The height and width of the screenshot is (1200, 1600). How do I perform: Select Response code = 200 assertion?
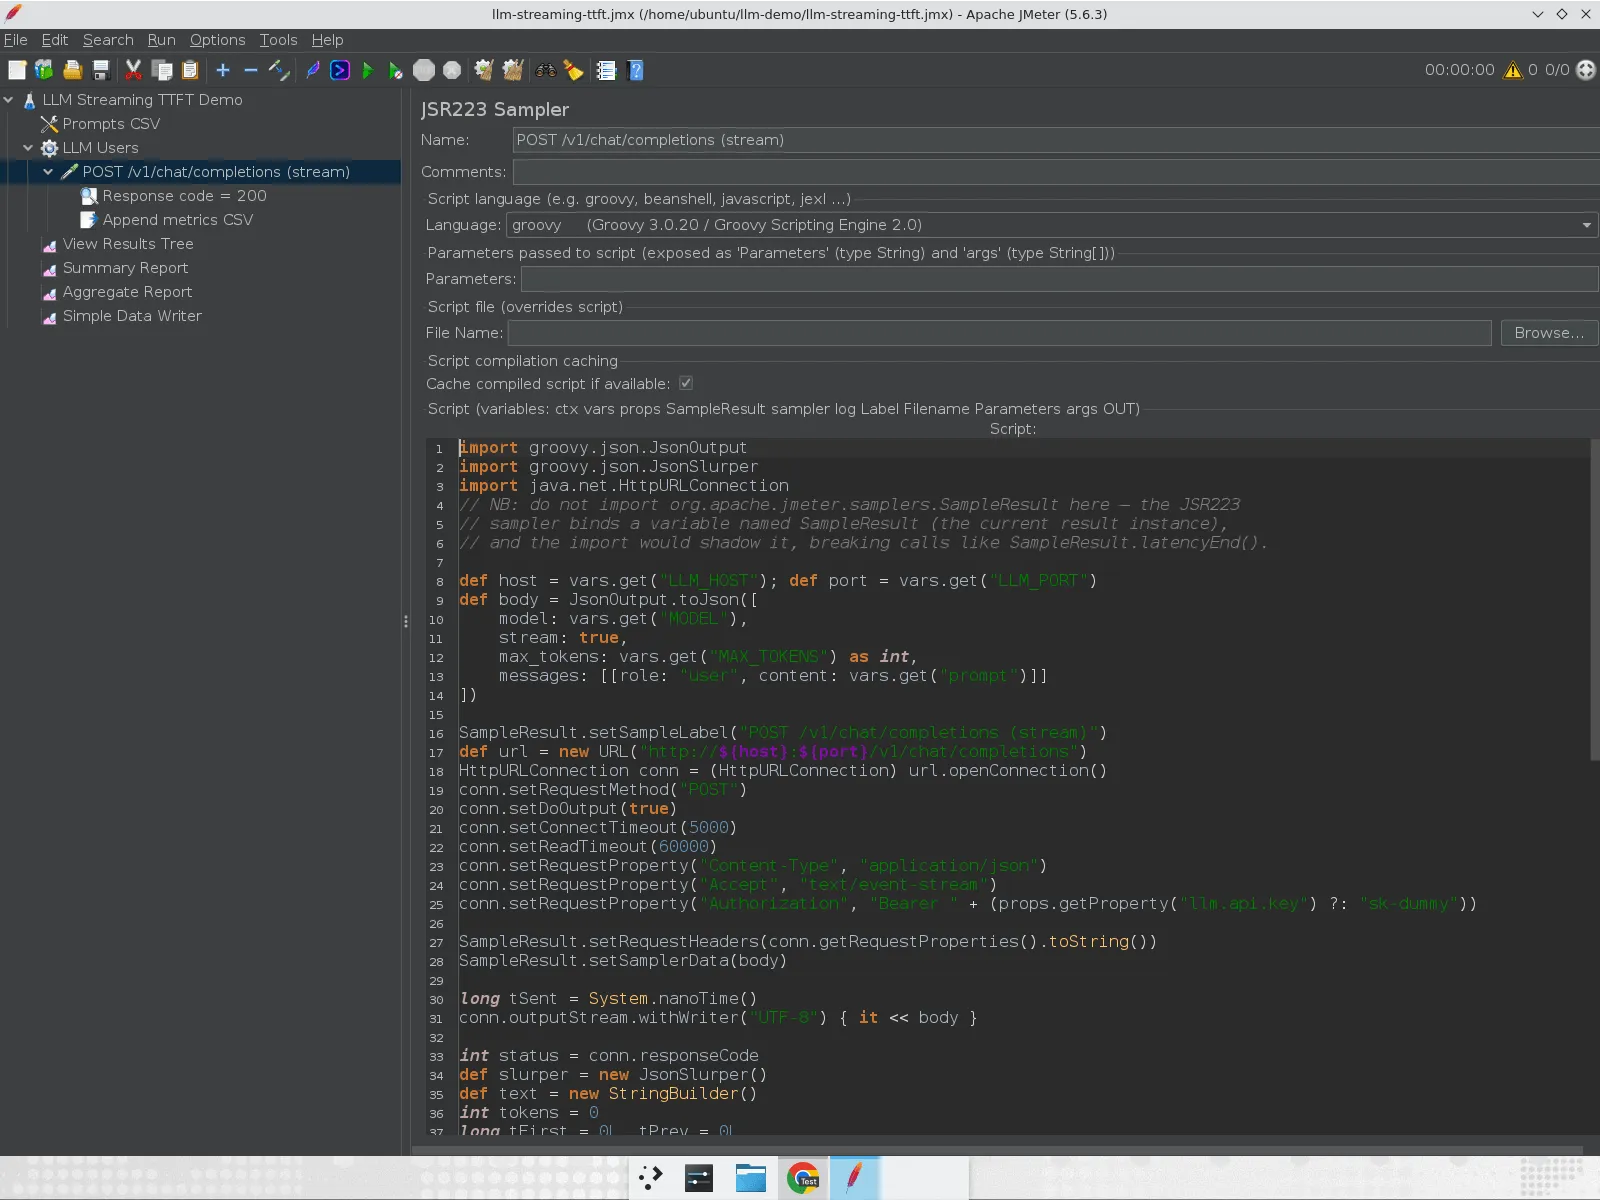184,196
